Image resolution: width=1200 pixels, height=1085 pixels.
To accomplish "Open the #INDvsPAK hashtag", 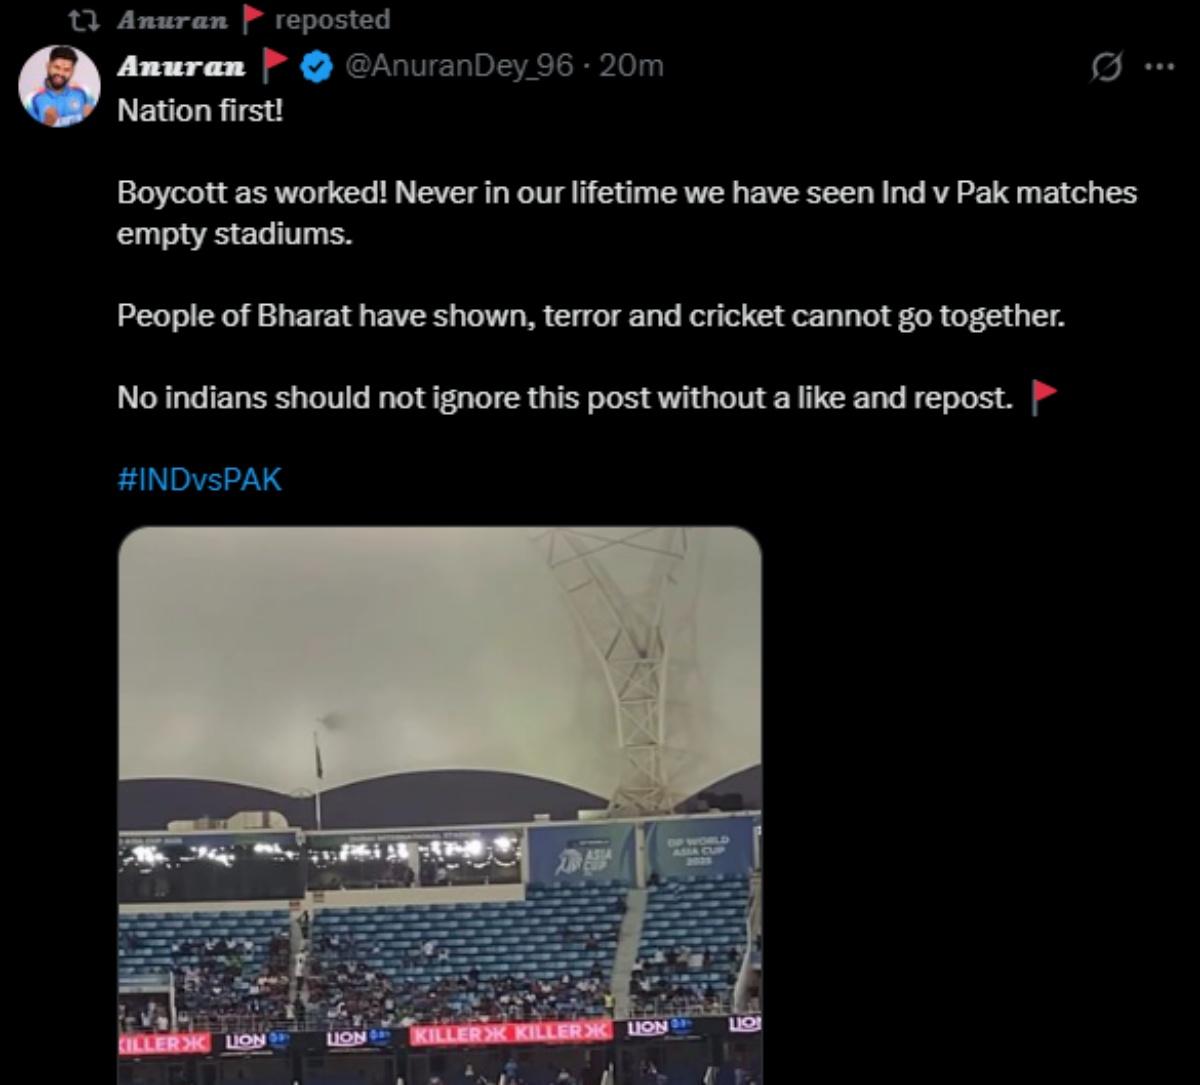I will tap(200, 480).
